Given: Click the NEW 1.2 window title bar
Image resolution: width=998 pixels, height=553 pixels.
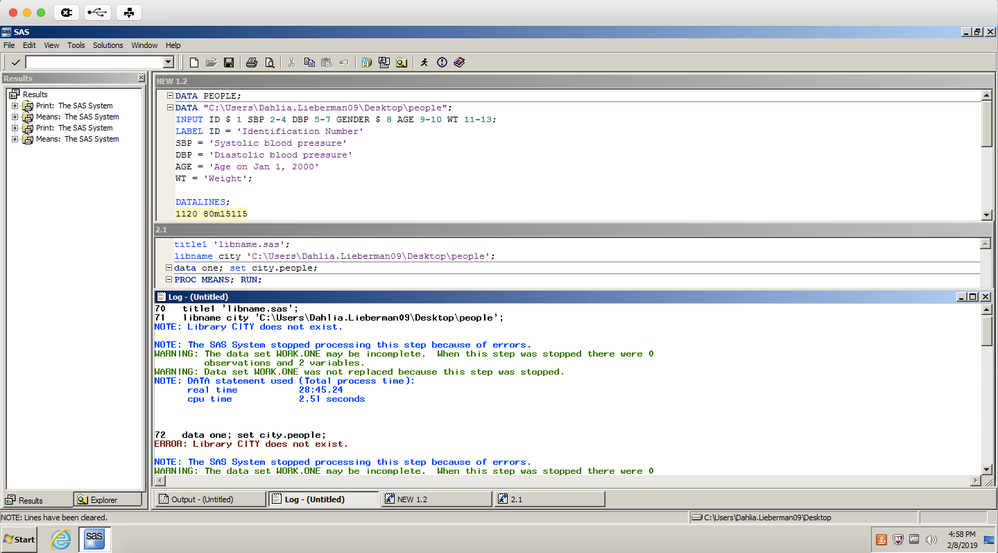Looking at the screenshot, I should [x=573, y=81].
